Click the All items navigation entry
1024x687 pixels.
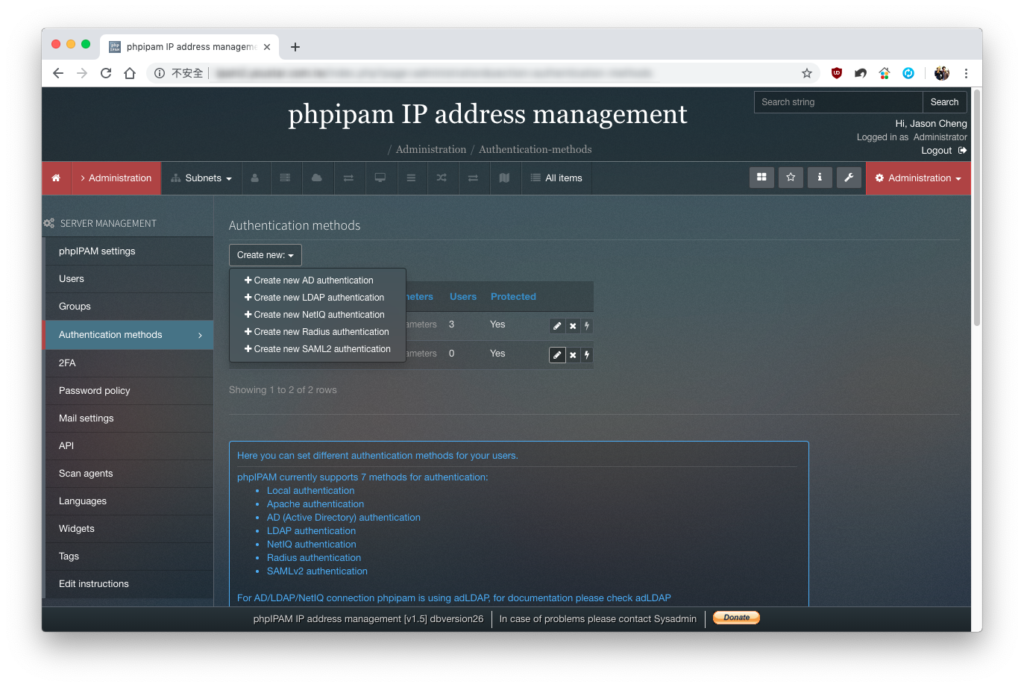tap(556, 178)
